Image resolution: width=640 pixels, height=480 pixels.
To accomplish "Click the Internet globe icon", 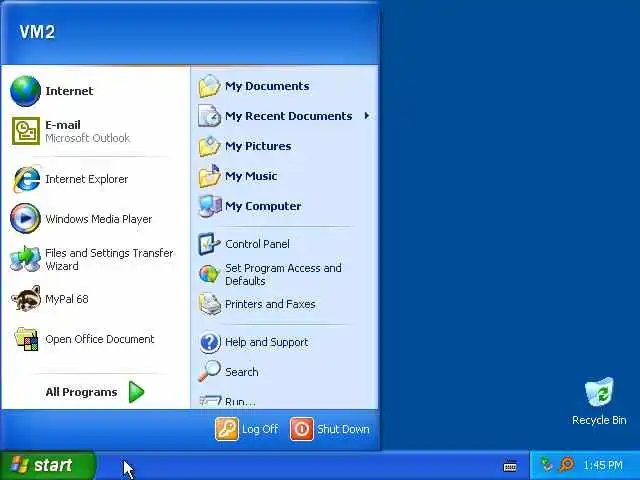I will (x=25, y=91).
